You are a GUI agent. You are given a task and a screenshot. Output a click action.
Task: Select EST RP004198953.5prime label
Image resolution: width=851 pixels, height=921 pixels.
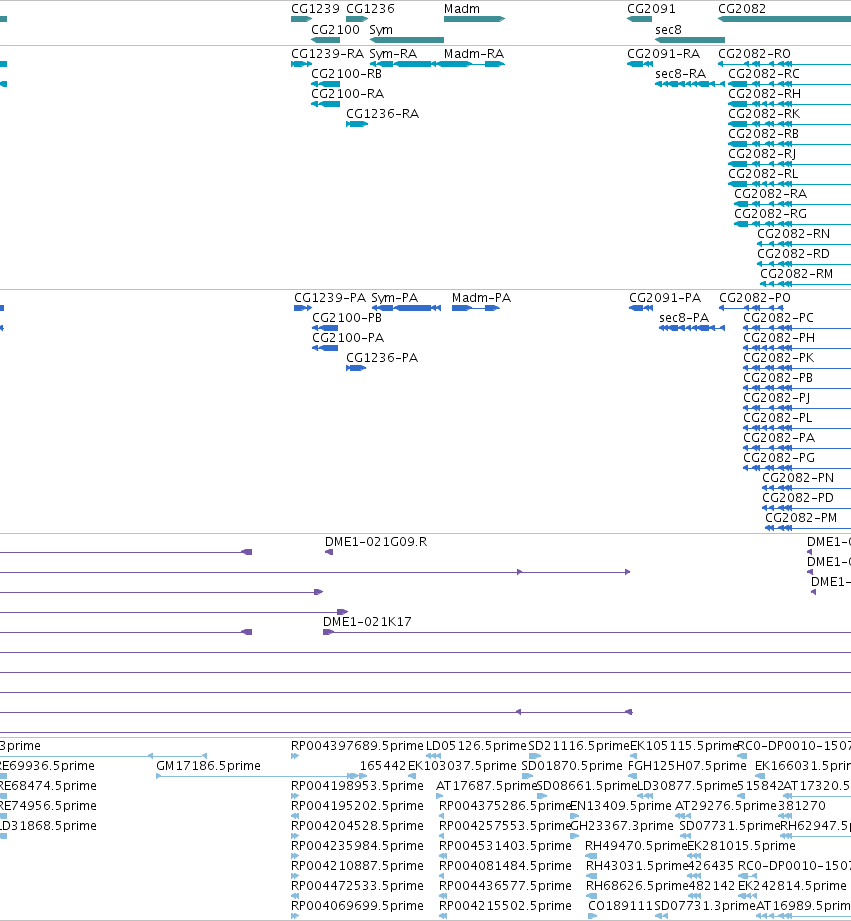click(x=357, y=786)
